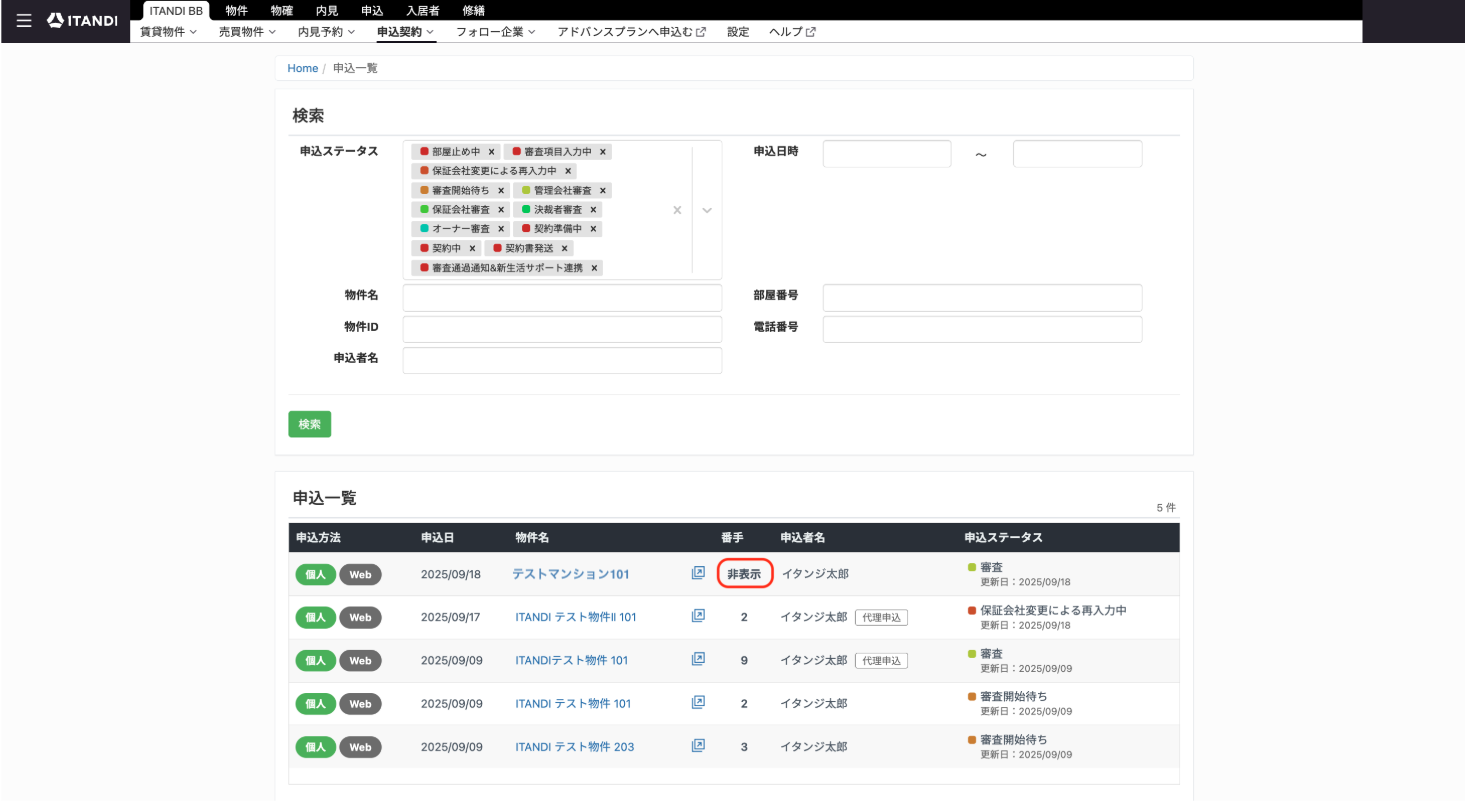Viewport: 1465px width, 801px height.
Task: Focus the 電話番号 input field
Action: coord(982,330)
